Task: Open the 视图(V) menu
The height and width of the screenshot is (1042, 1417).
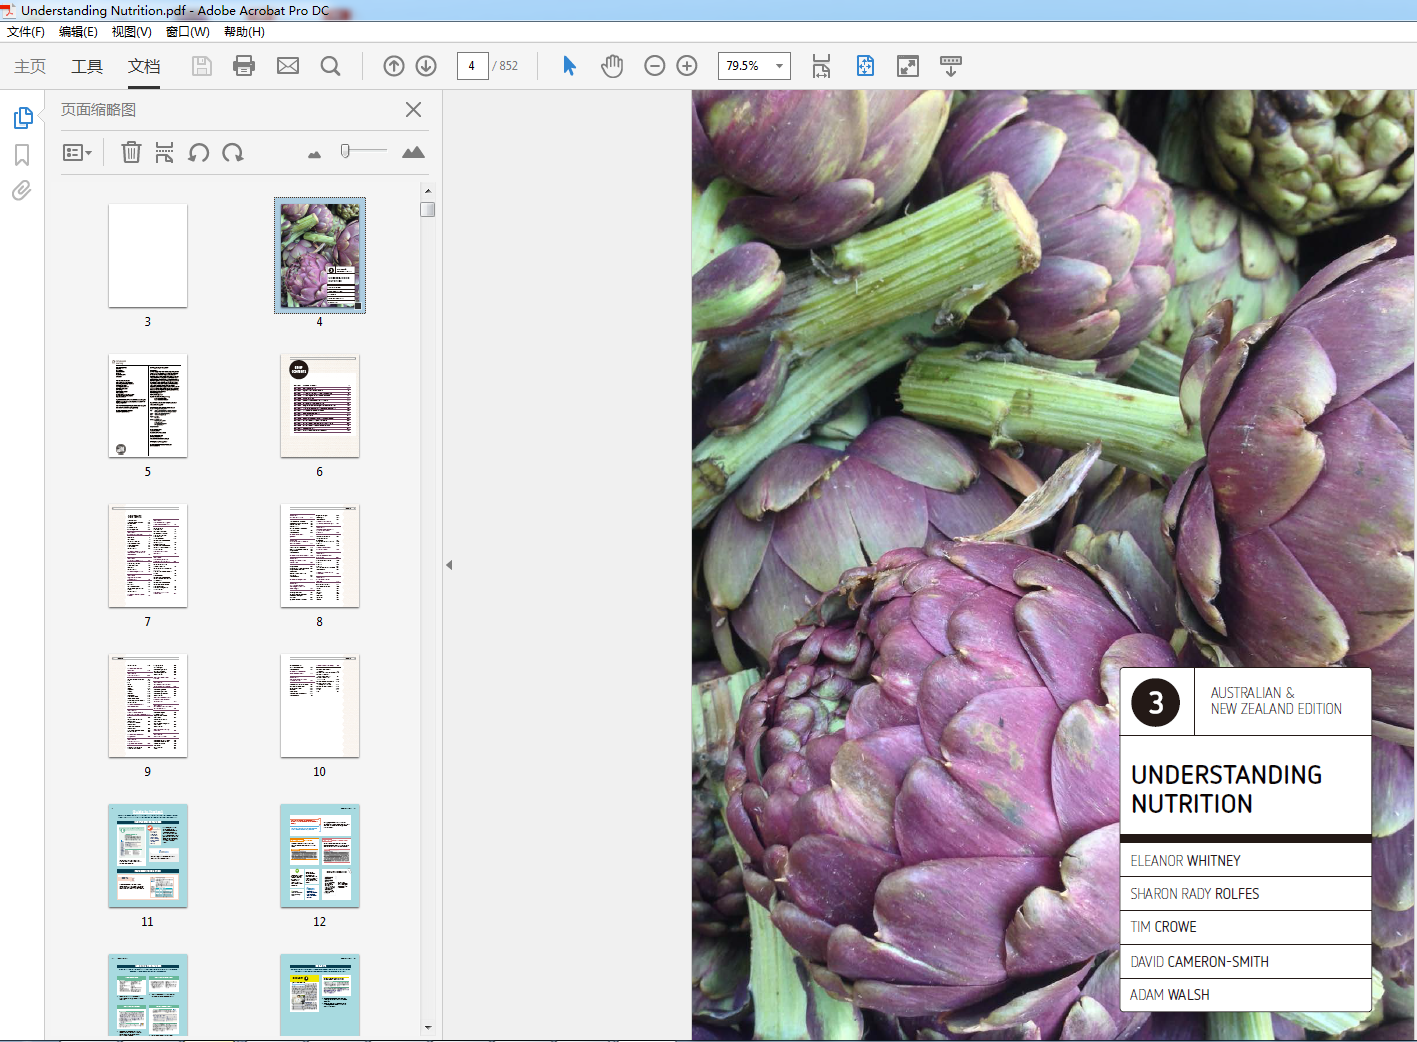Action: [131, 32]
